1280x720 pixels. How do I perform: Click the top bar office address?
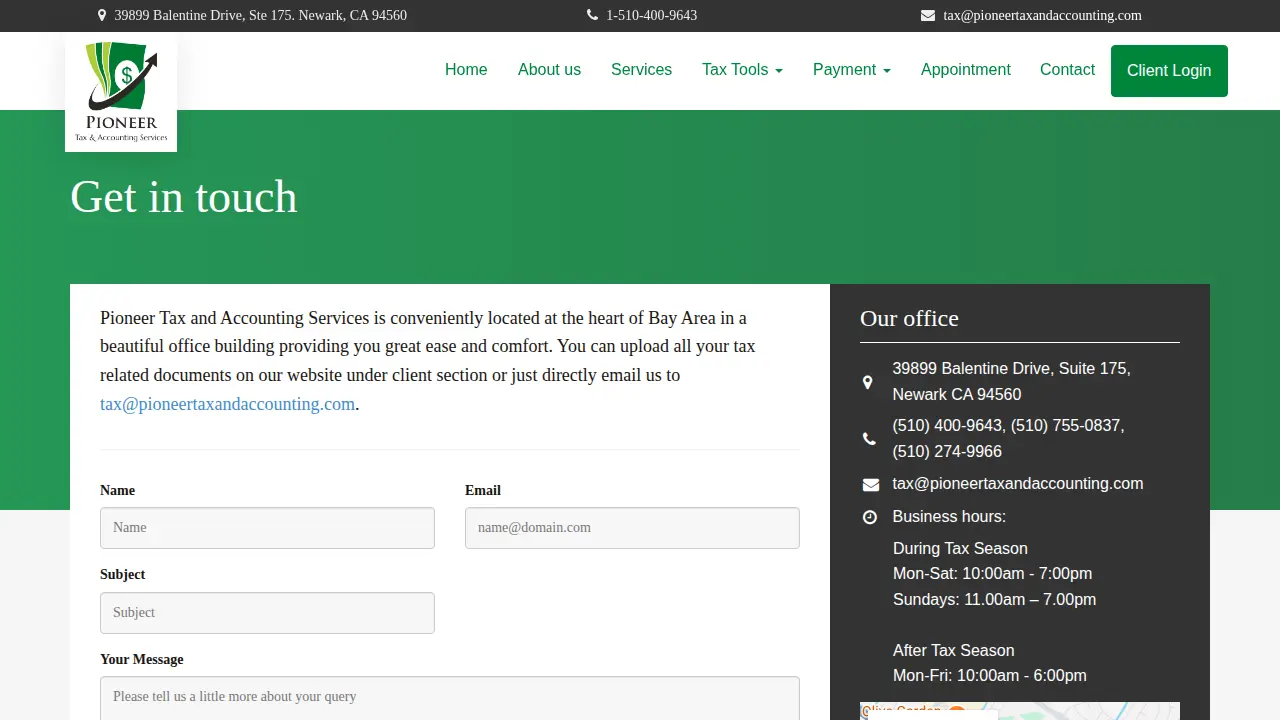260,16
